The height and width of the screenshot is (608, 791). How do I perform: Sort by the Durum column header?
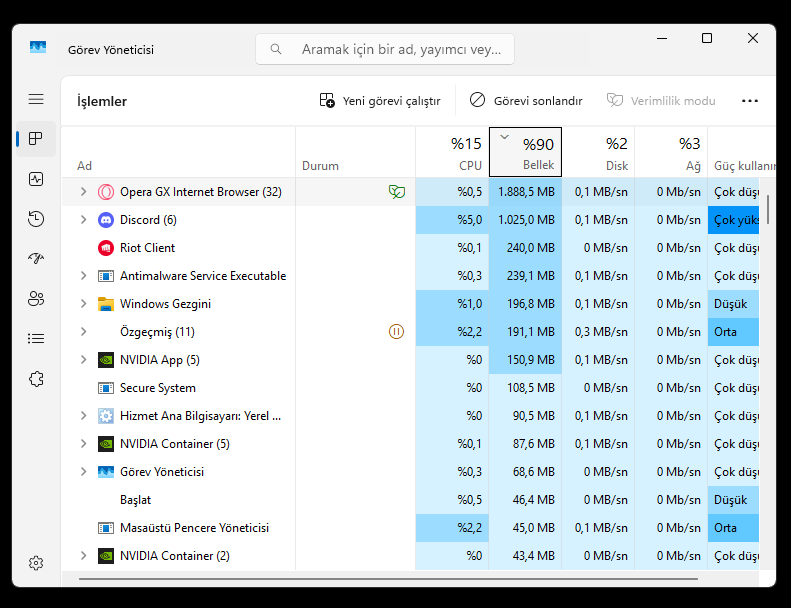356,152
